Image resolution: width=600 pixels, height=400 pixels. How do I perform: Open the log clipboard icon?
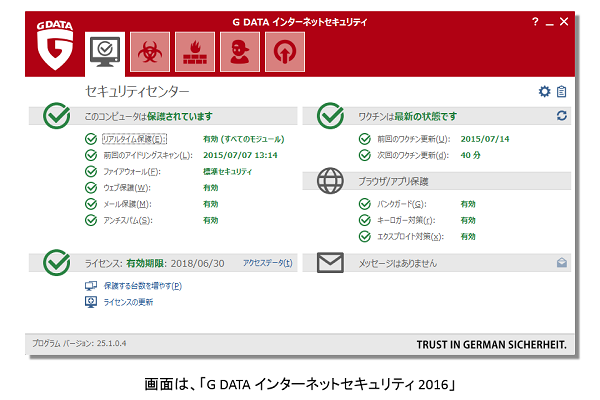562,92
